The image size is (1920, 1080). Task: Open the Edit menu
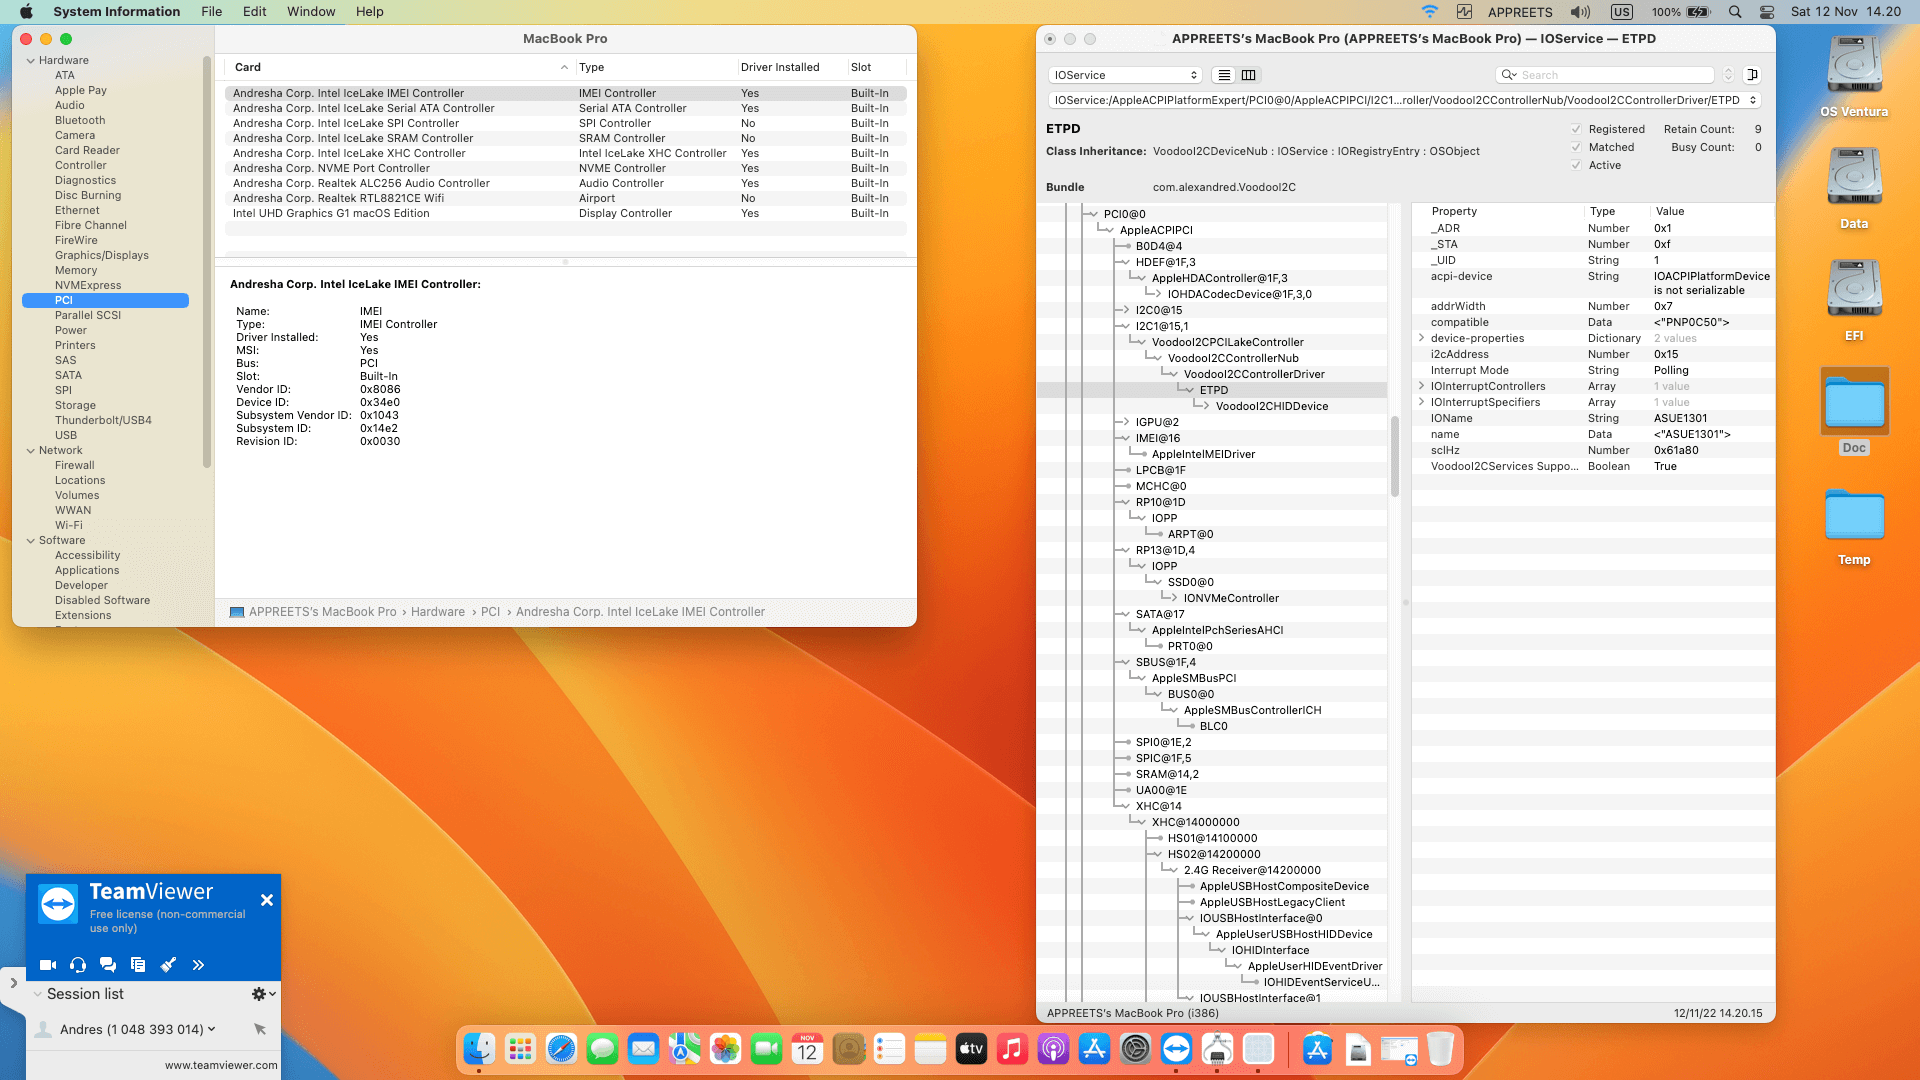click(x=255, y=12)
